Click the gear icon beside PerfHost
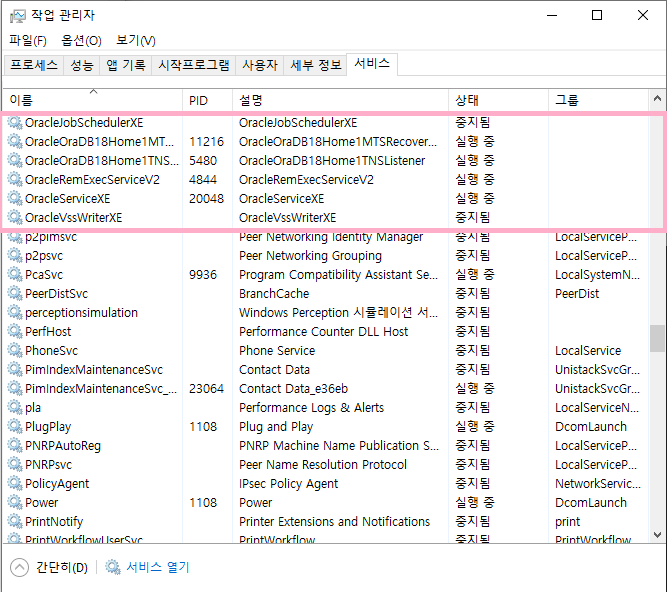Image resolution: width=667 pixels, height=592 pixels. pyautogui.click(x=15, y=332)
